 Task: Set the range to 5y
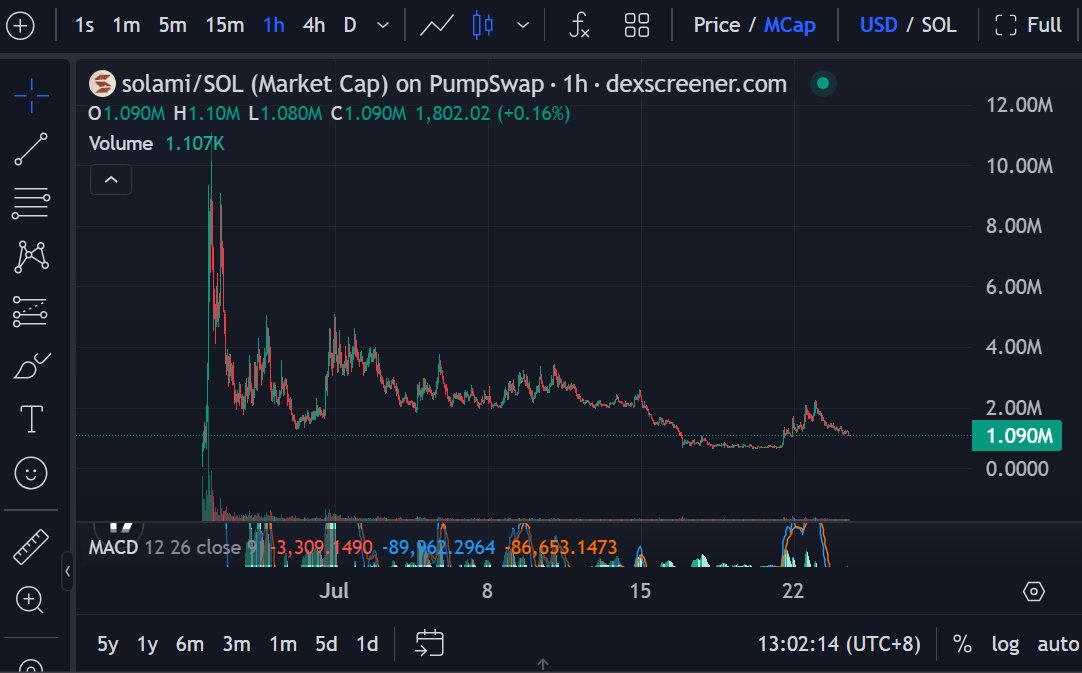pyautogui.click(x=108, y=644)
